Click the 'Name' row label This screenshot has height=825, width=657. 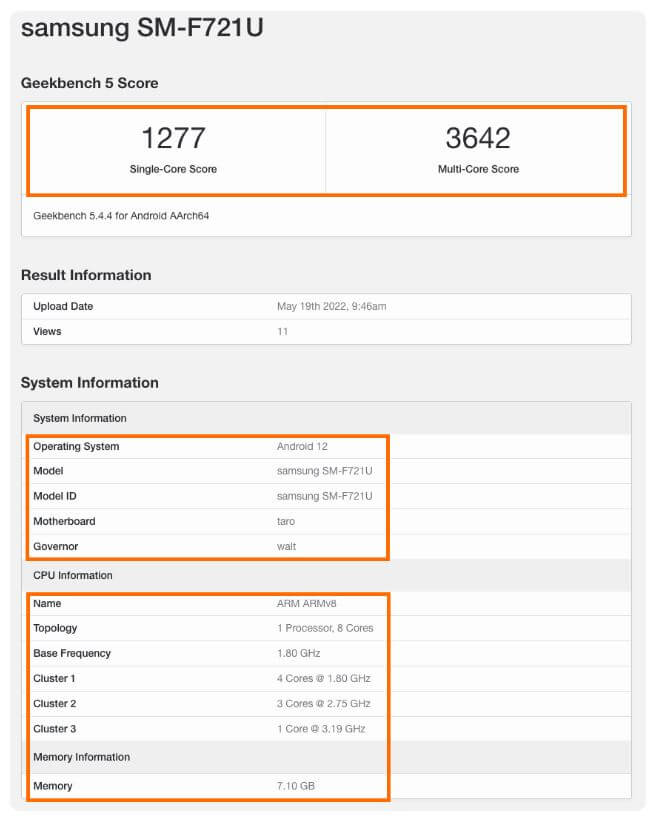[47, 603]
